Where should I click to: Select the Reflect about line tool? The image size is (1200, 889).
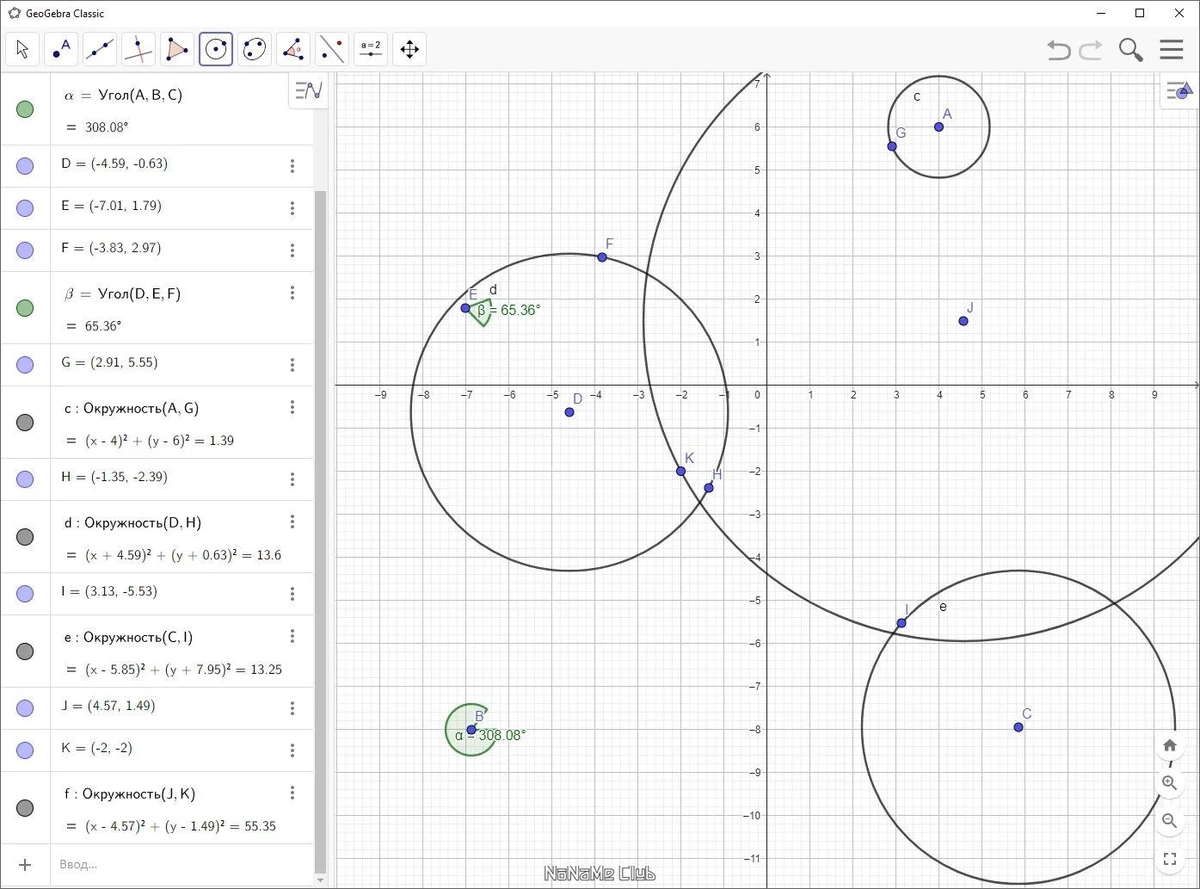[331, 49]
